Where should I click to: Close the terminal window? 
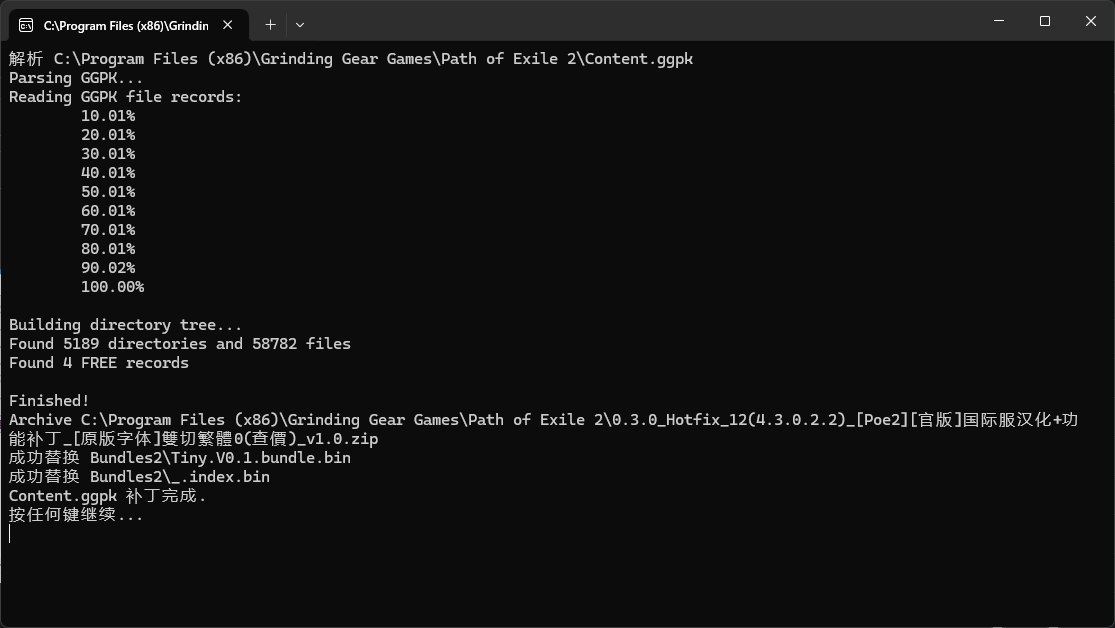point(1091,21)
